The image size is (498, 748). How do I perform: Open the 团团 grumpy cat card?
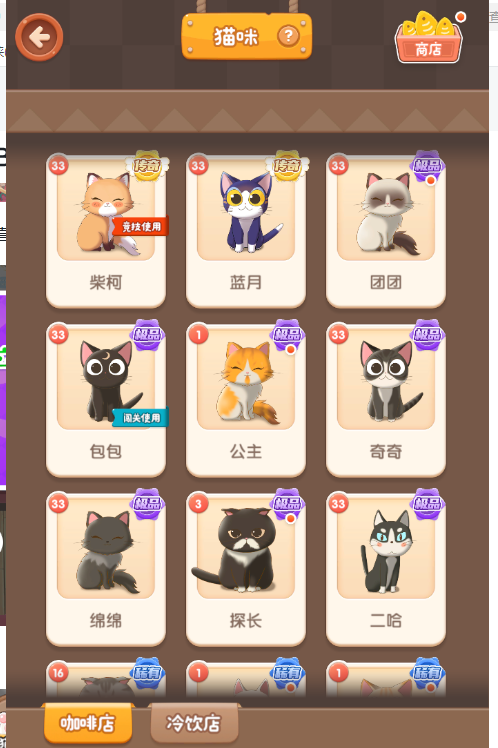(x=386, y=231)
